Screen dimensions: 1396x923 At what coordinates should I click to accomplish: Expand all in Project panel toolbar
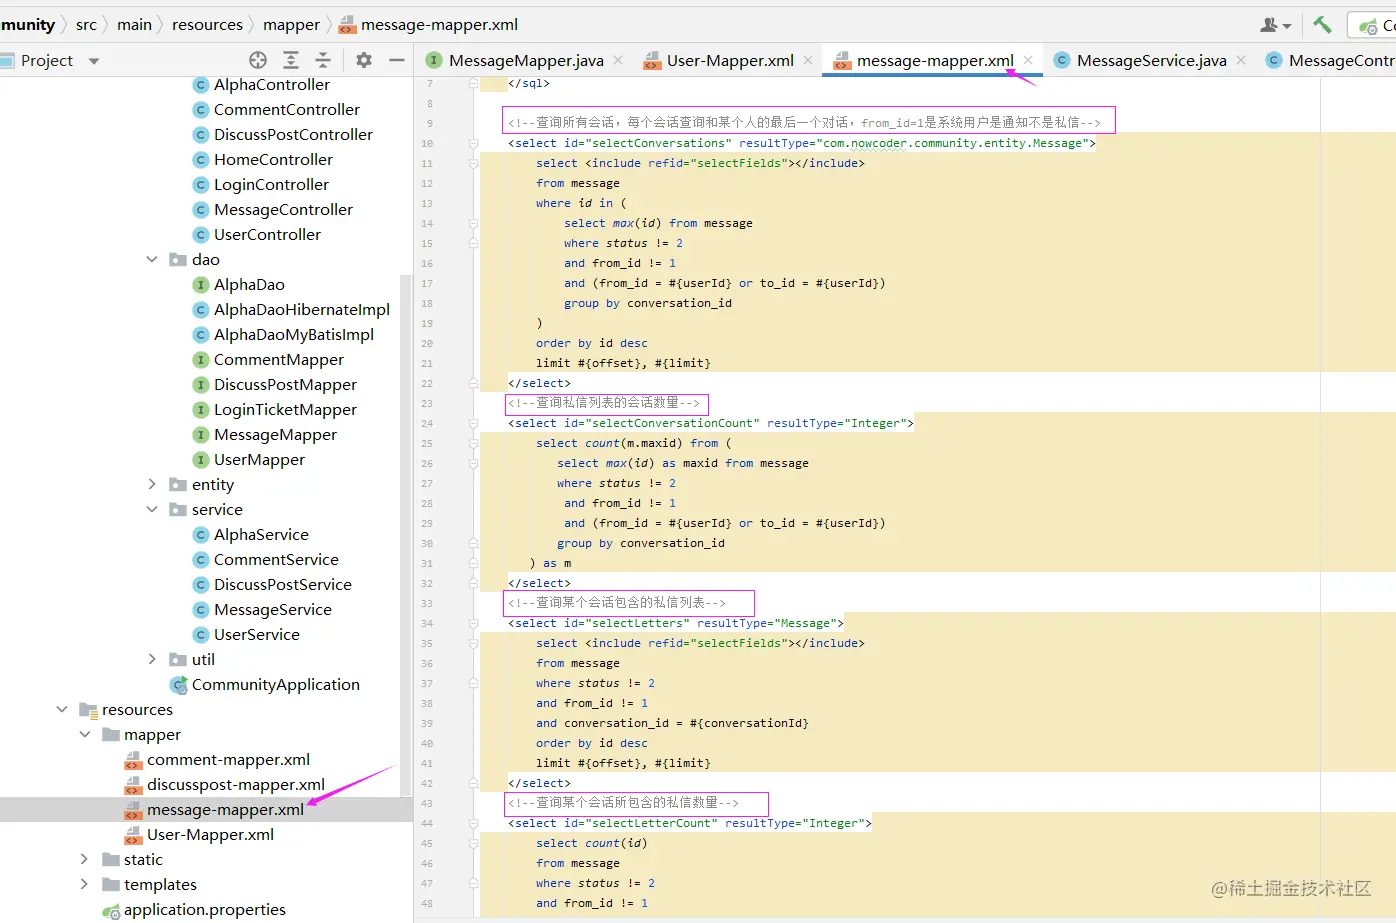pos(291,60)
